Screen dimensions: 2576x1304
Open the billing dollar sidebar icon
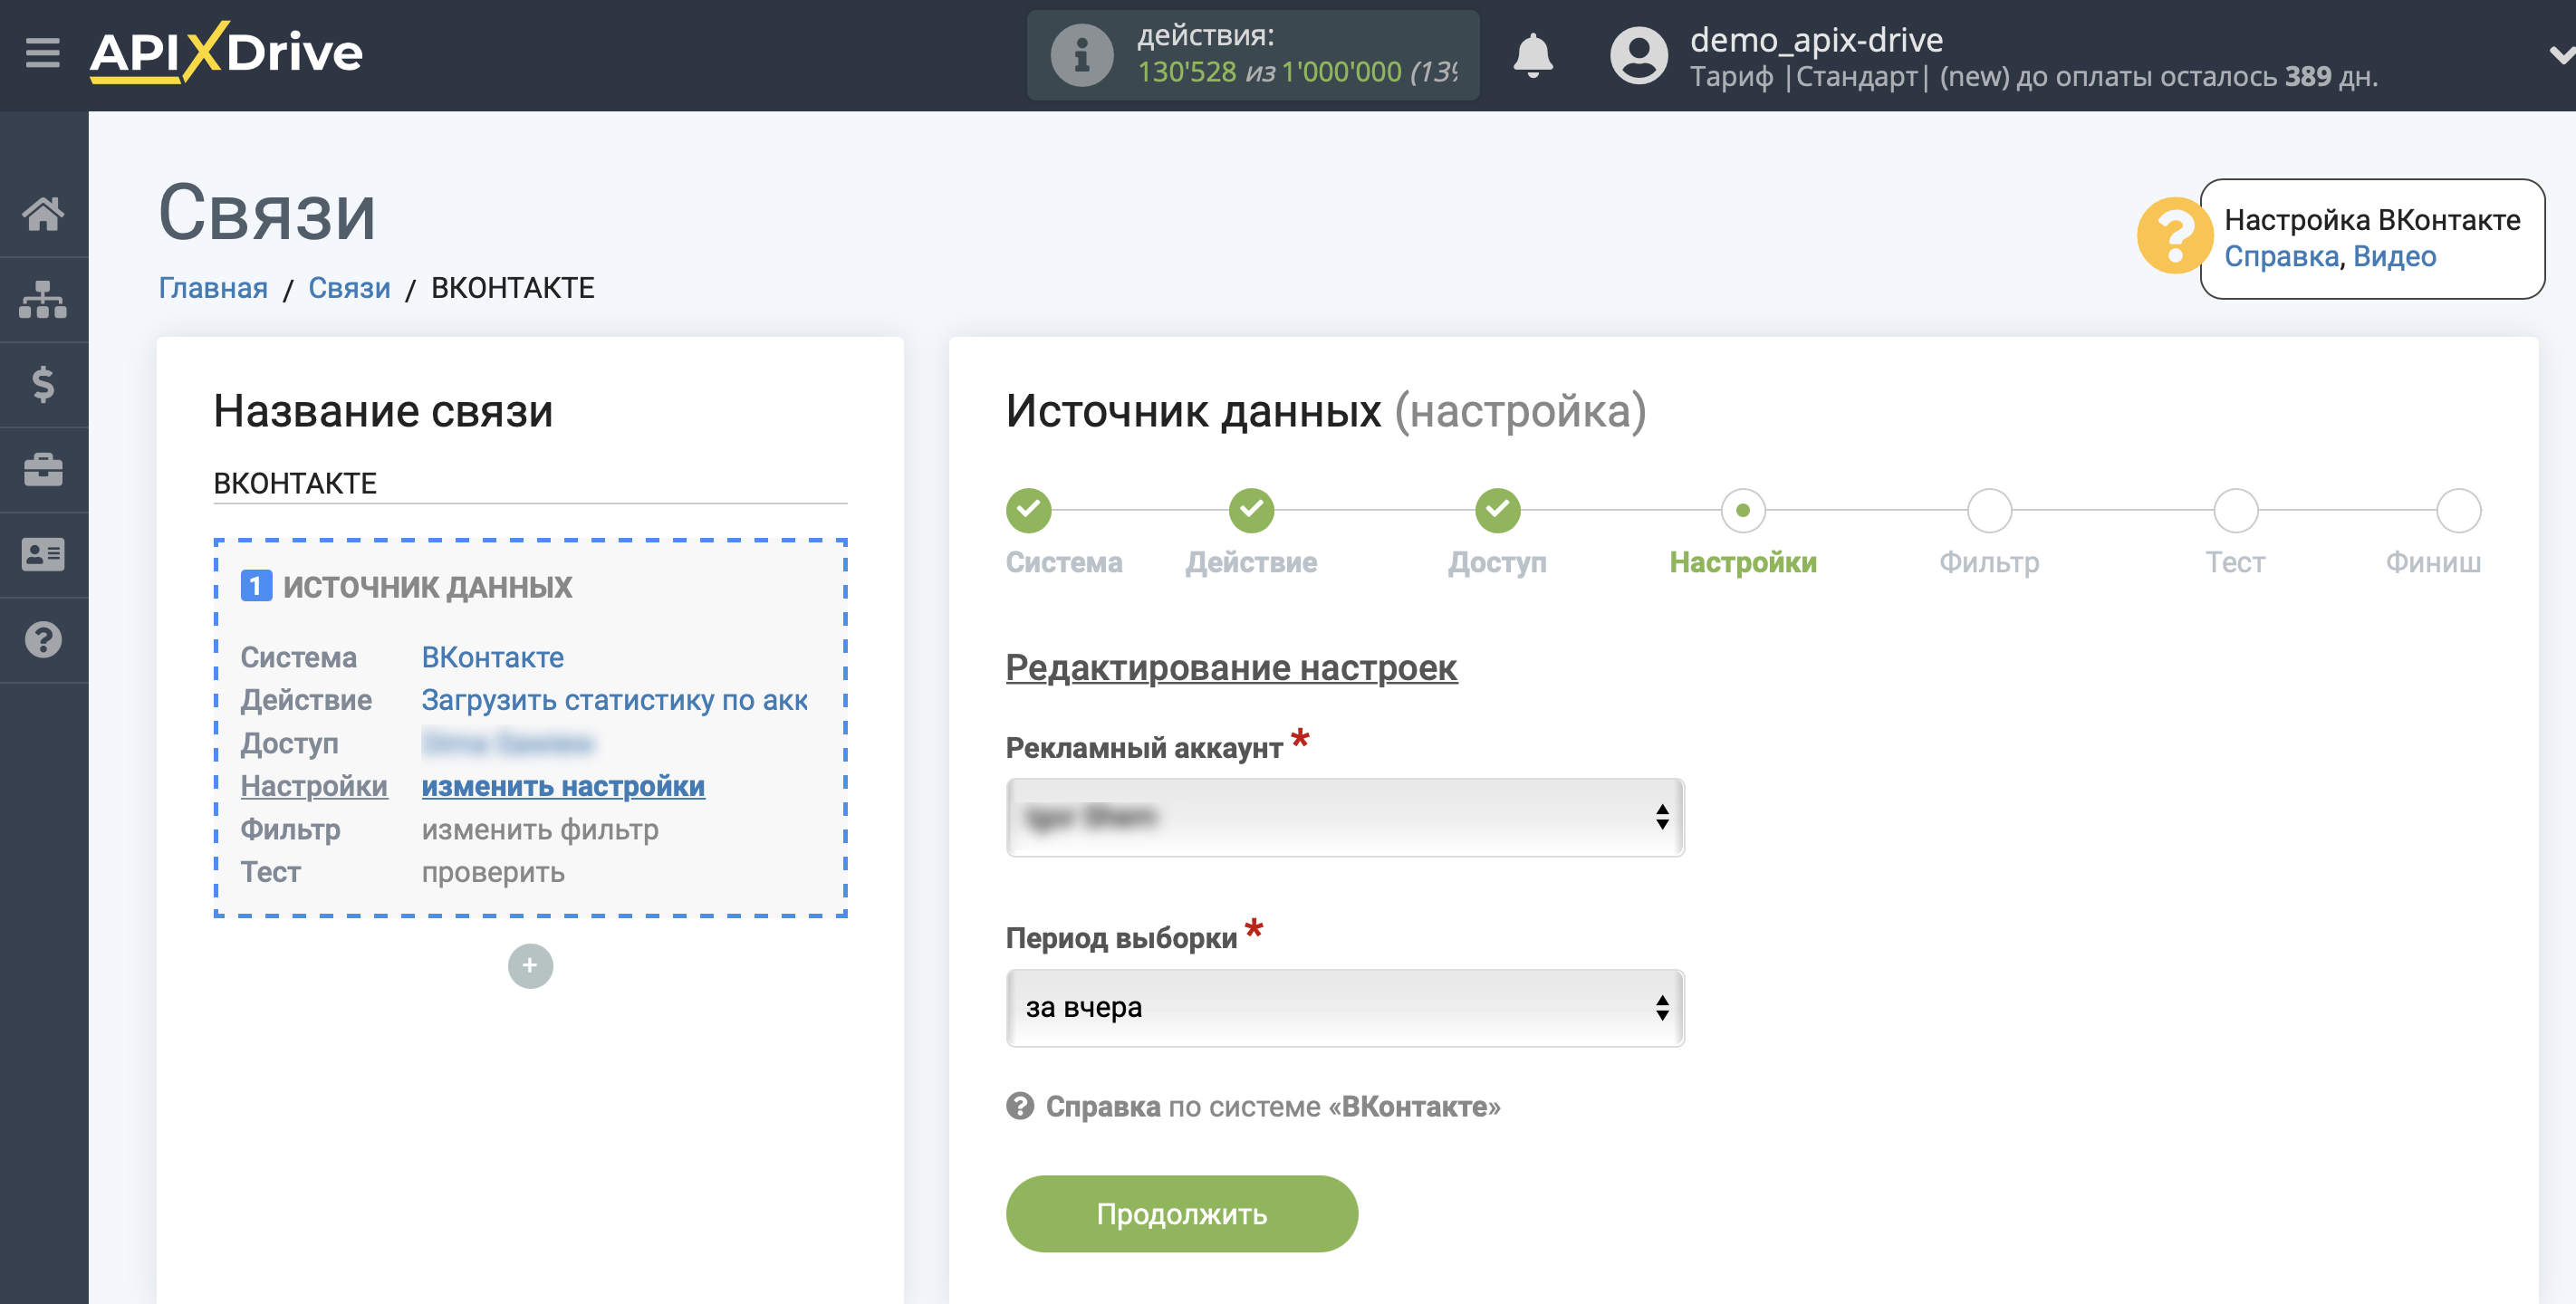[x=43, y=384]
